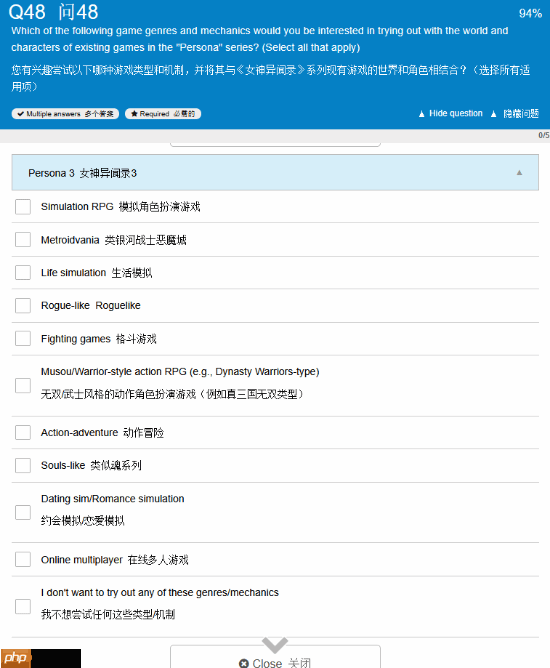Enable the Fighting games checkbox

pyautogui.click(x=23, y=339)
